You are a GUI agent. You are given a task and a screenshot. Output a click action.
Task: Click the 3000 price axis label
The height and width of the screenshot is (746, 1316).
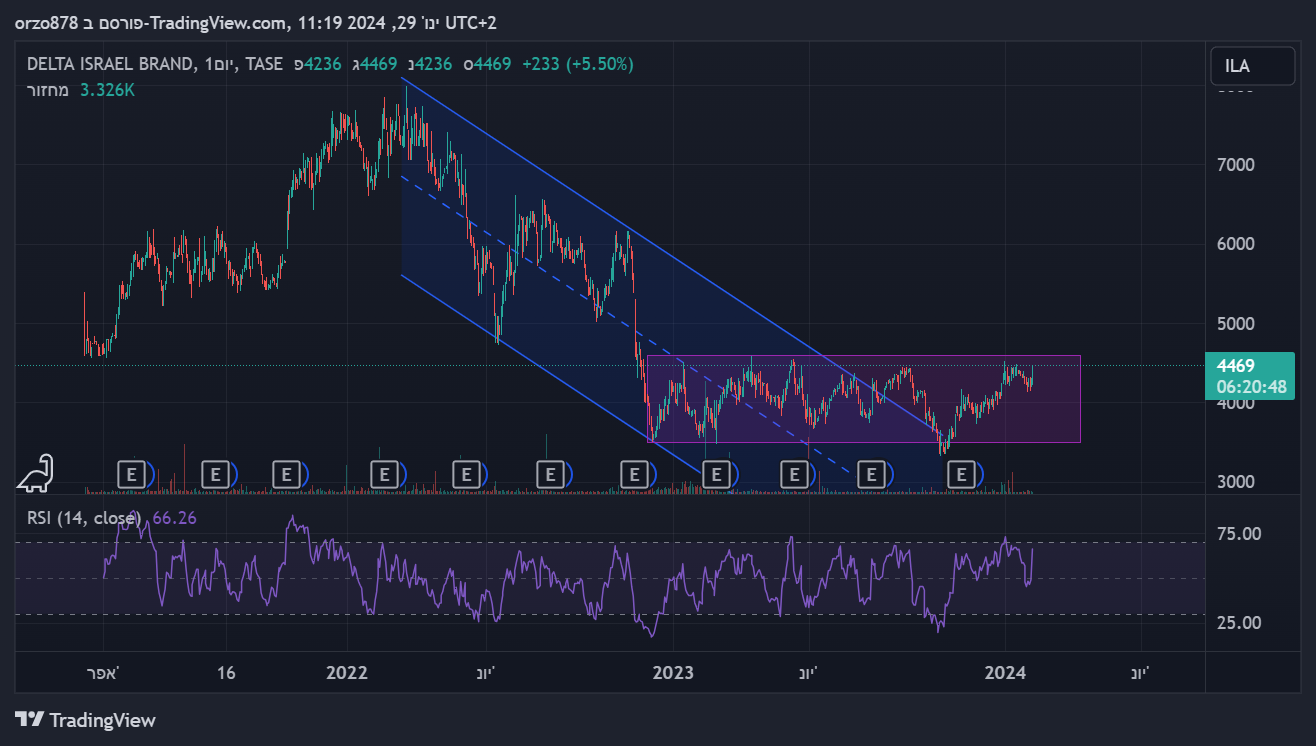(x=1236, y=482)
